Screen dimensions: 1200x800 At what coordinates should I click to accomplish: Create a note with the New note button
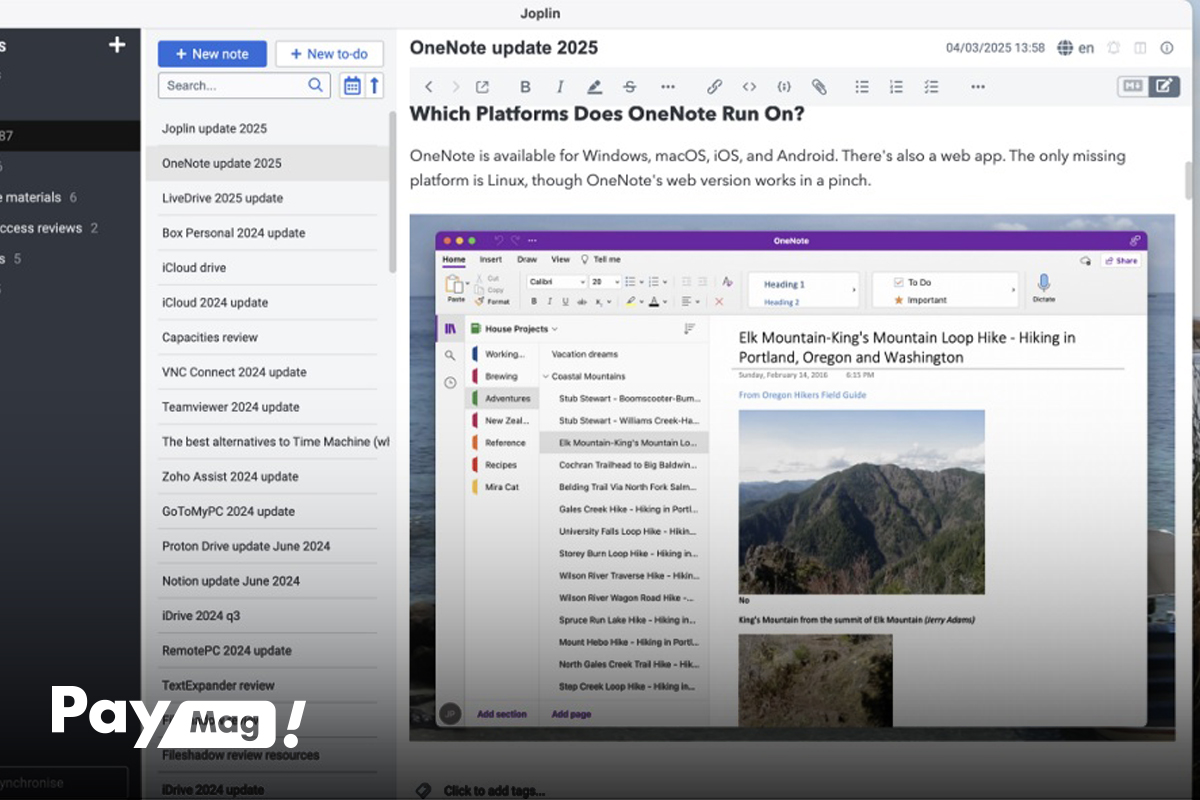point(212,54)
